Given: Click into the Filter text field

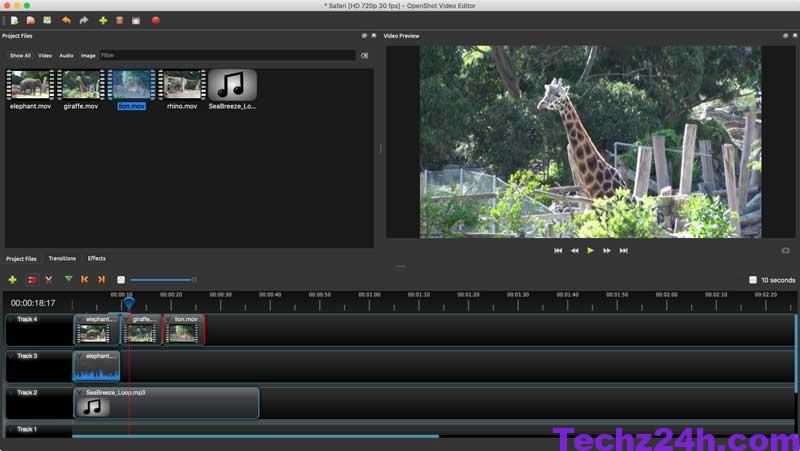Looking at the screenshot, I should tap(228, 55).
